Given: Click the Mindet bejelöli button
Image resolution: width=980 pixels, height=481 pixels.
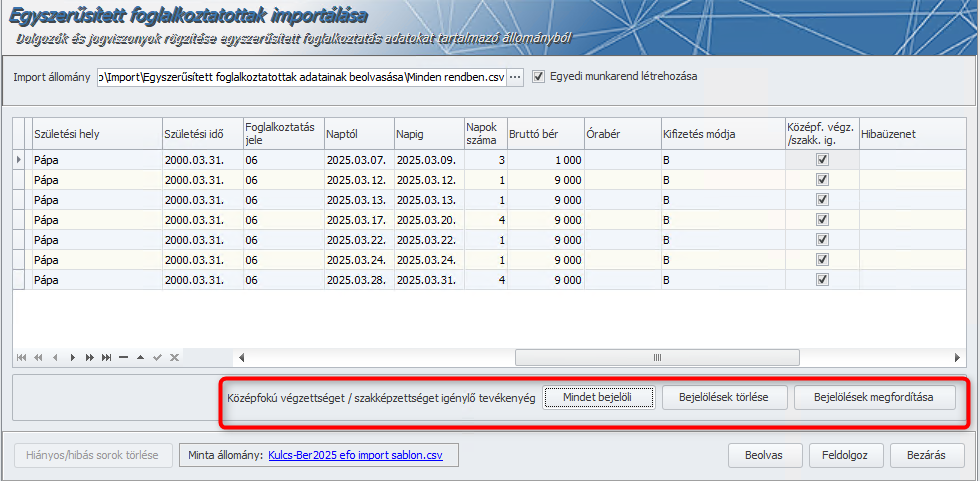Looking at the screenshot, I should pos(599,397).
